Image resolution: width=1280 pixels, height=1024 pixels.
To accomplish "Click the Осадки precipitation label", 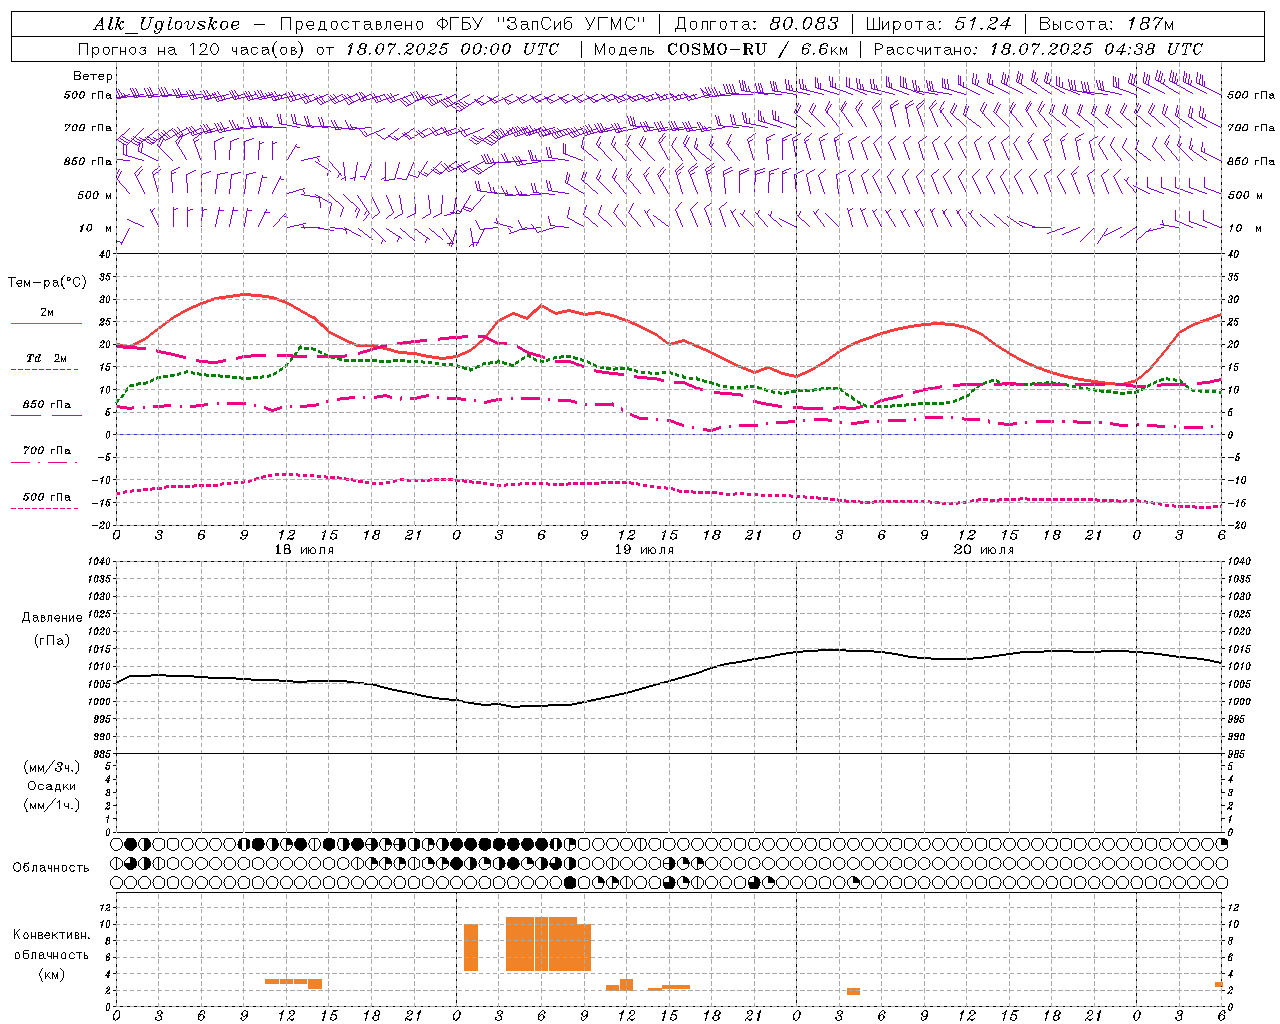I will 51,786.
